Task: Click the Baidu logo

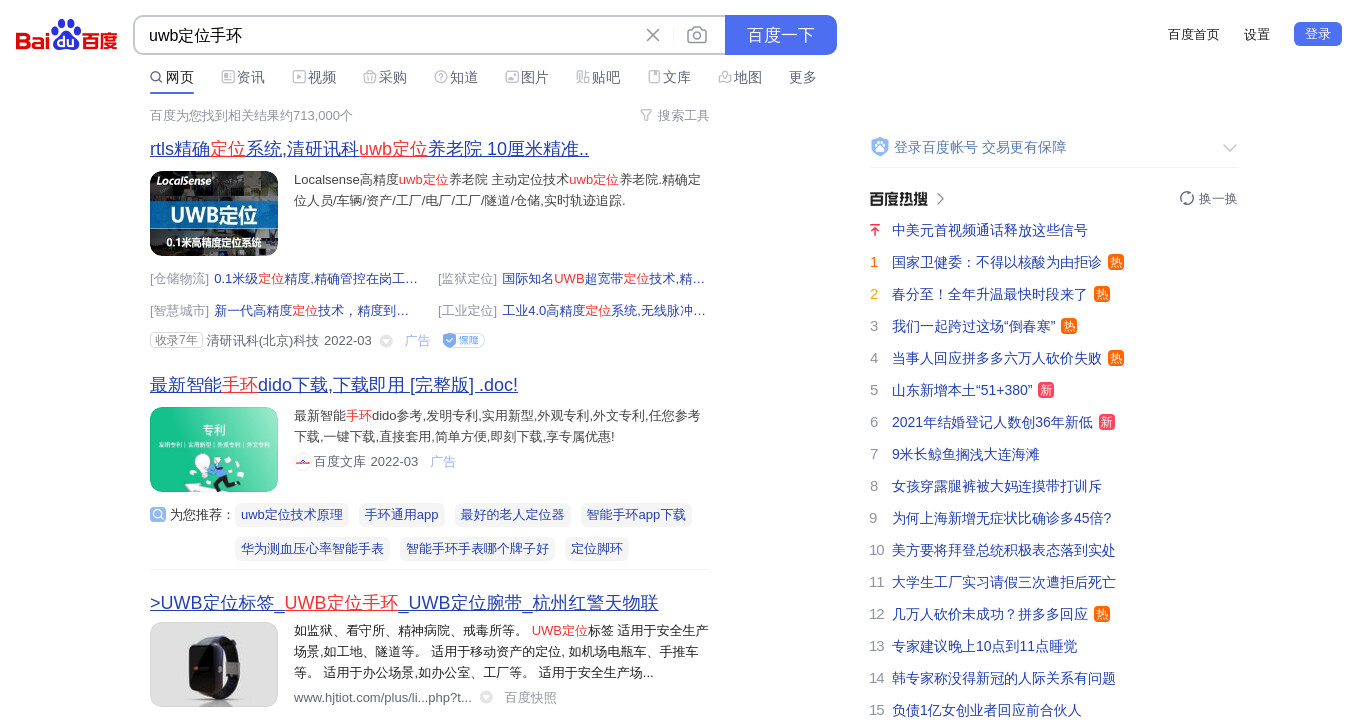Action: pos(67,35)
